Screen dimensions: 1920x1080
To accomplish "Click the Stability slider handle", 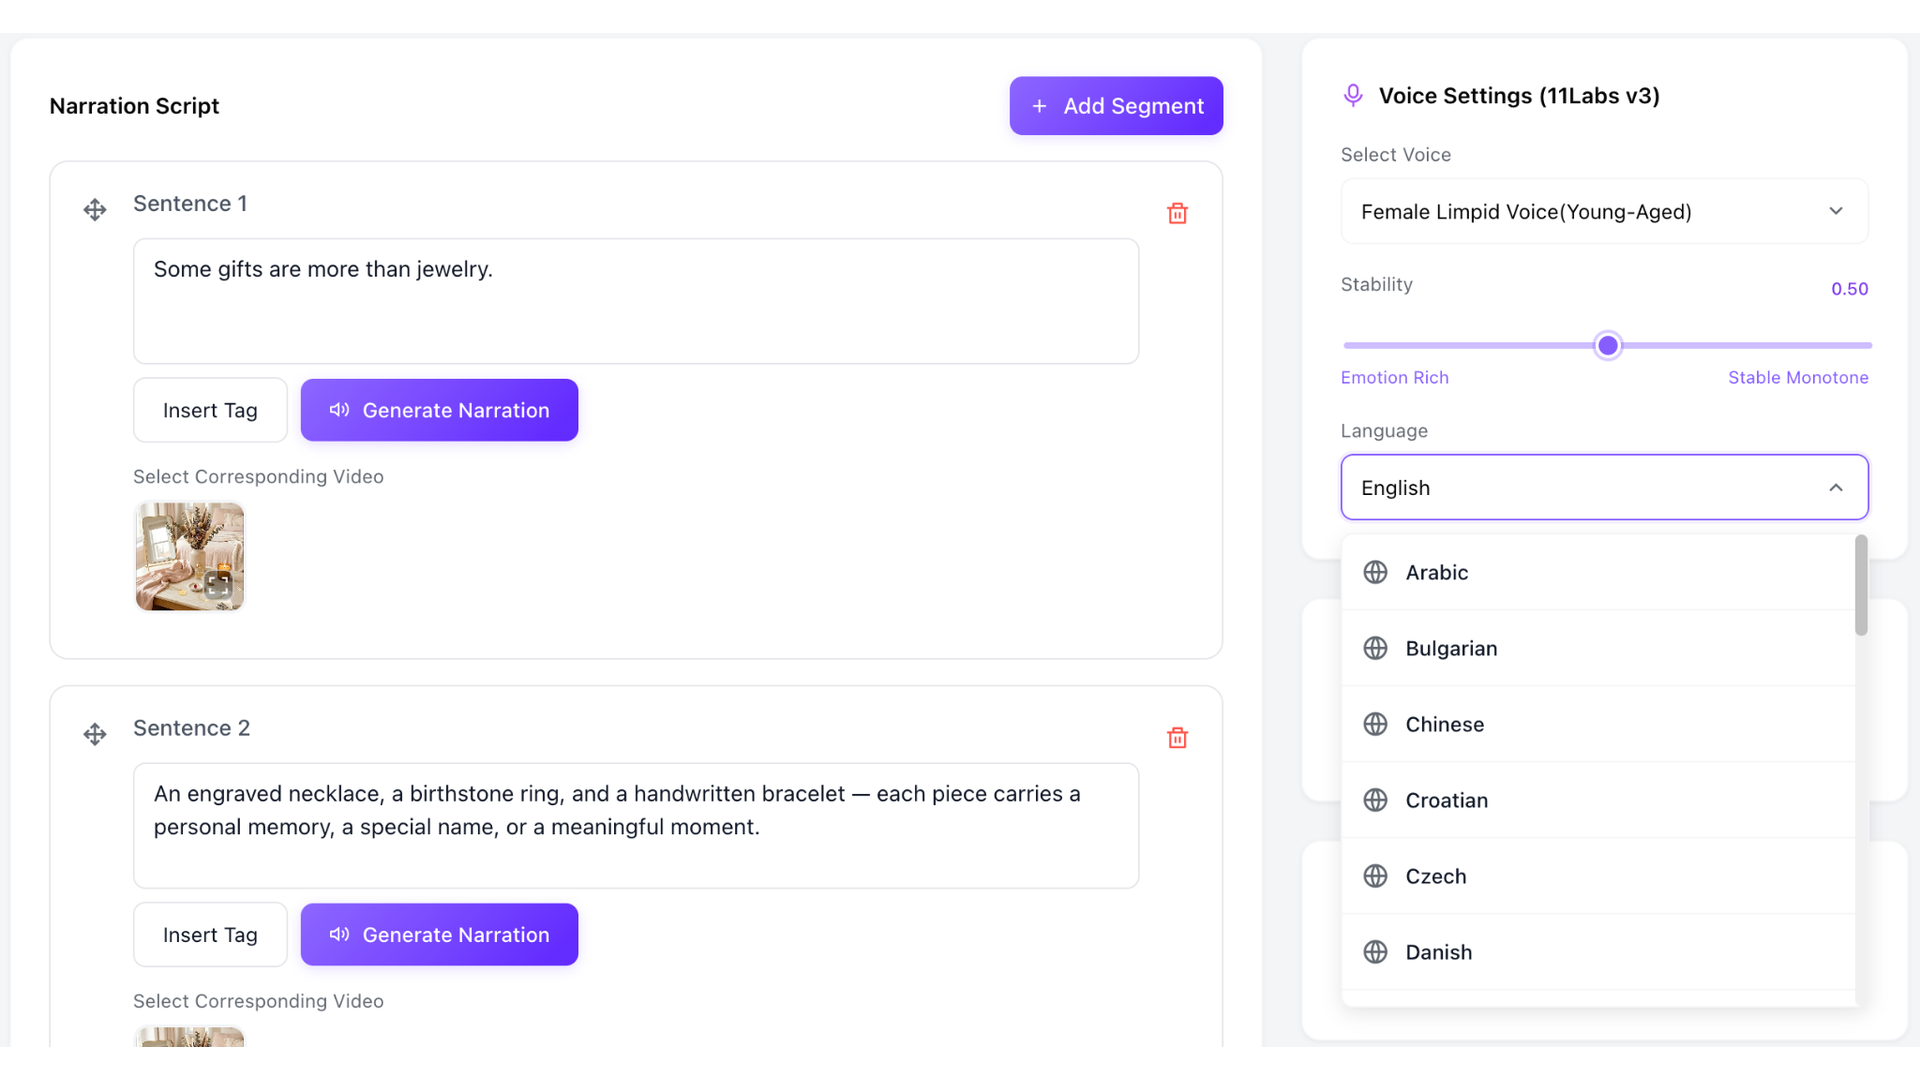I will pos(1607,346).
